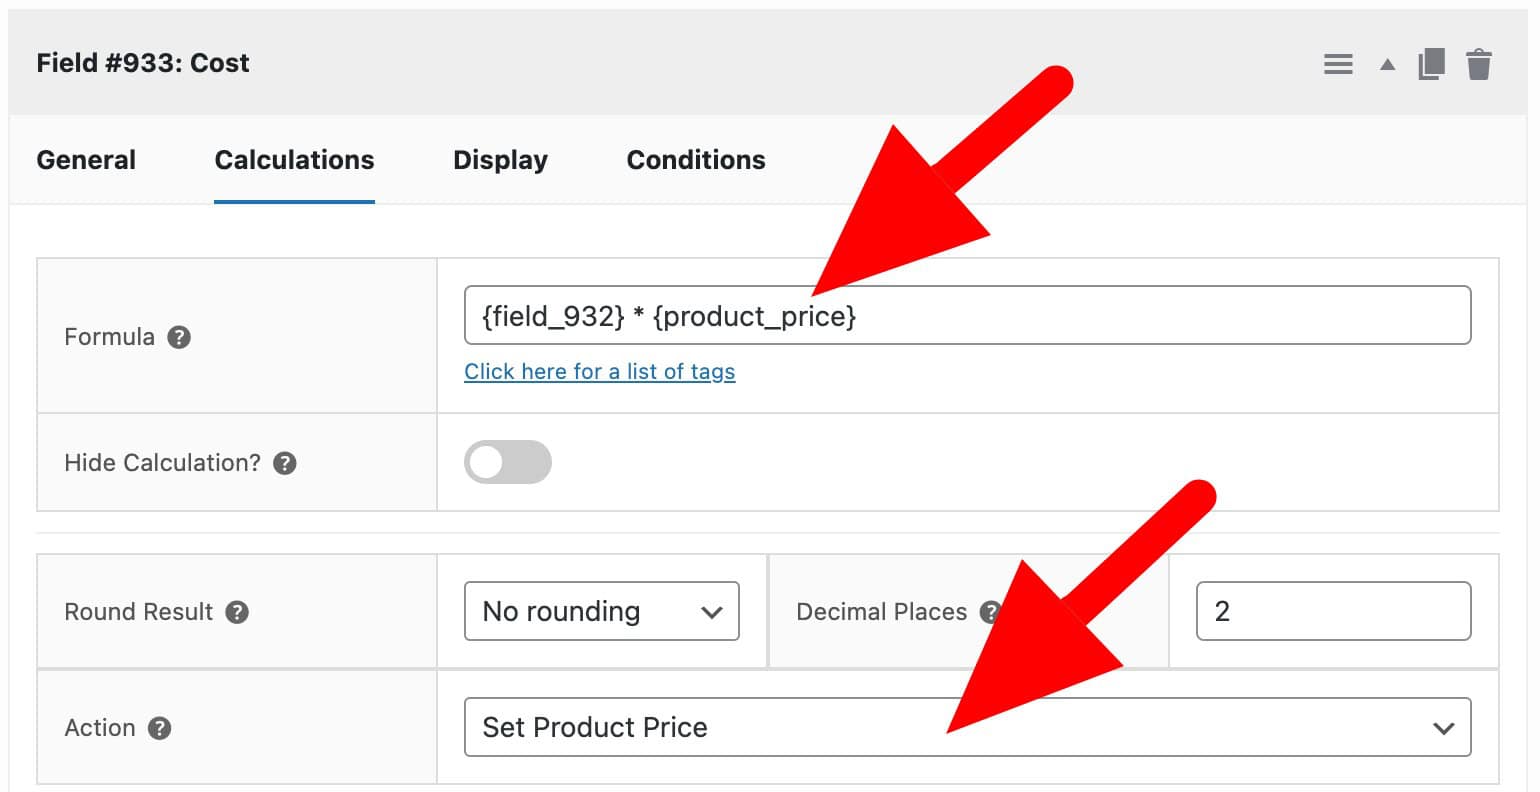Click the Decimal Places help icon
1540x792 pixels.
pos(989,612)
